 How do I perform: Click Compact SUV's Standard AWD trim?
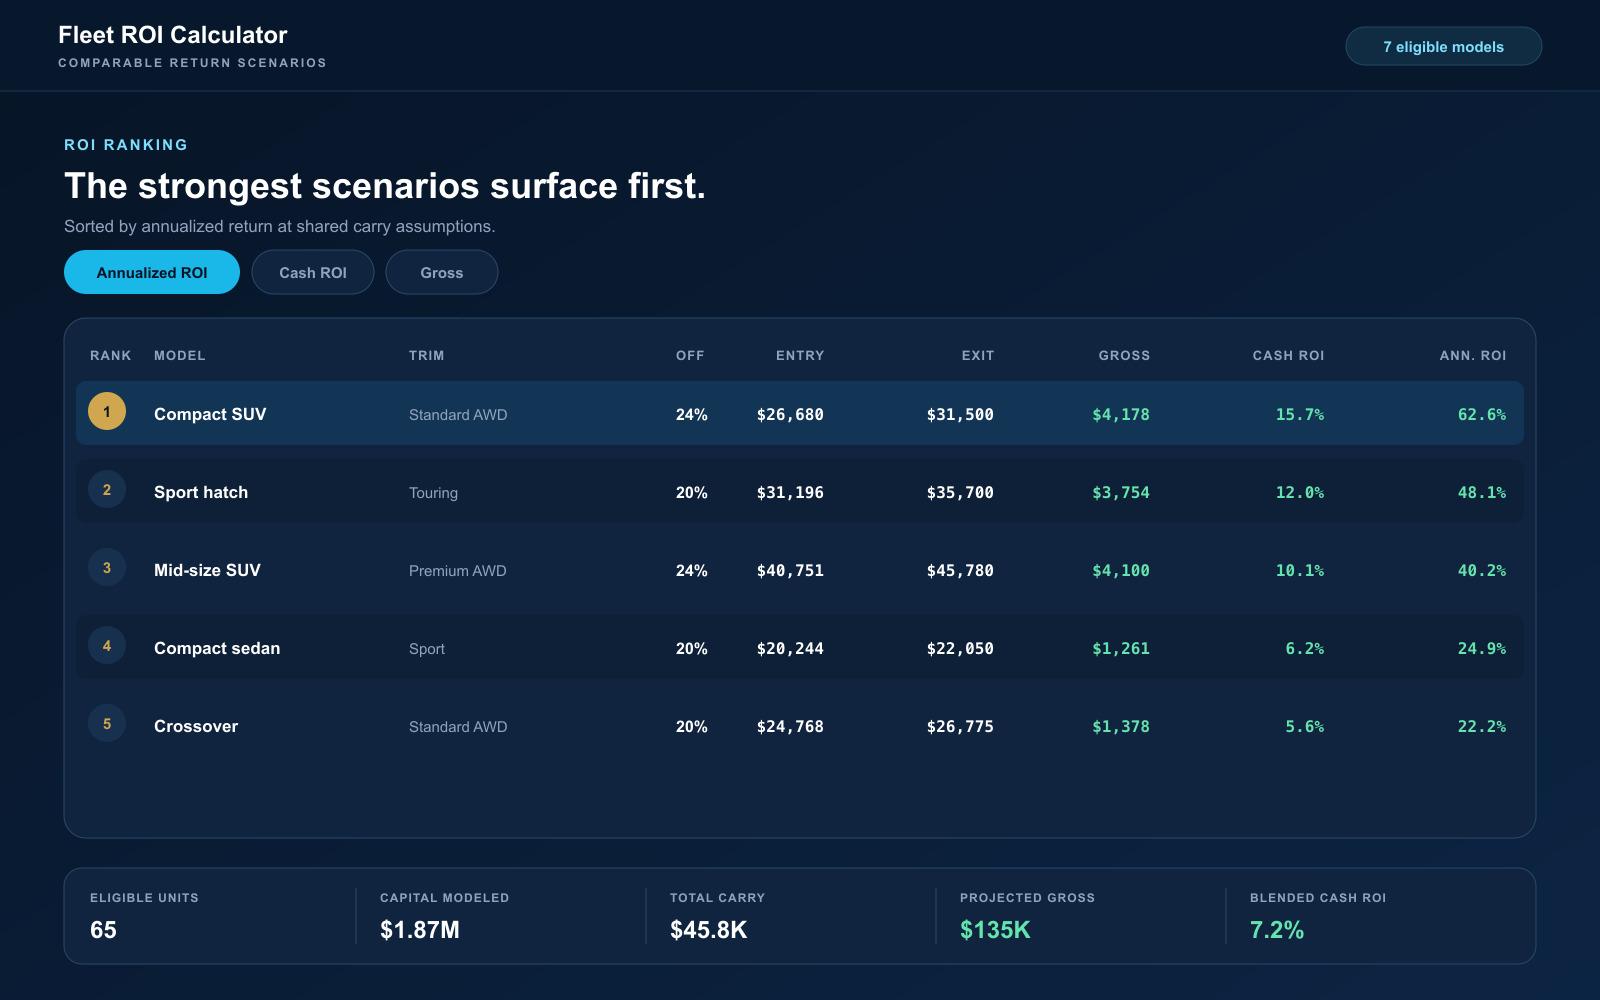pos(458,415)
